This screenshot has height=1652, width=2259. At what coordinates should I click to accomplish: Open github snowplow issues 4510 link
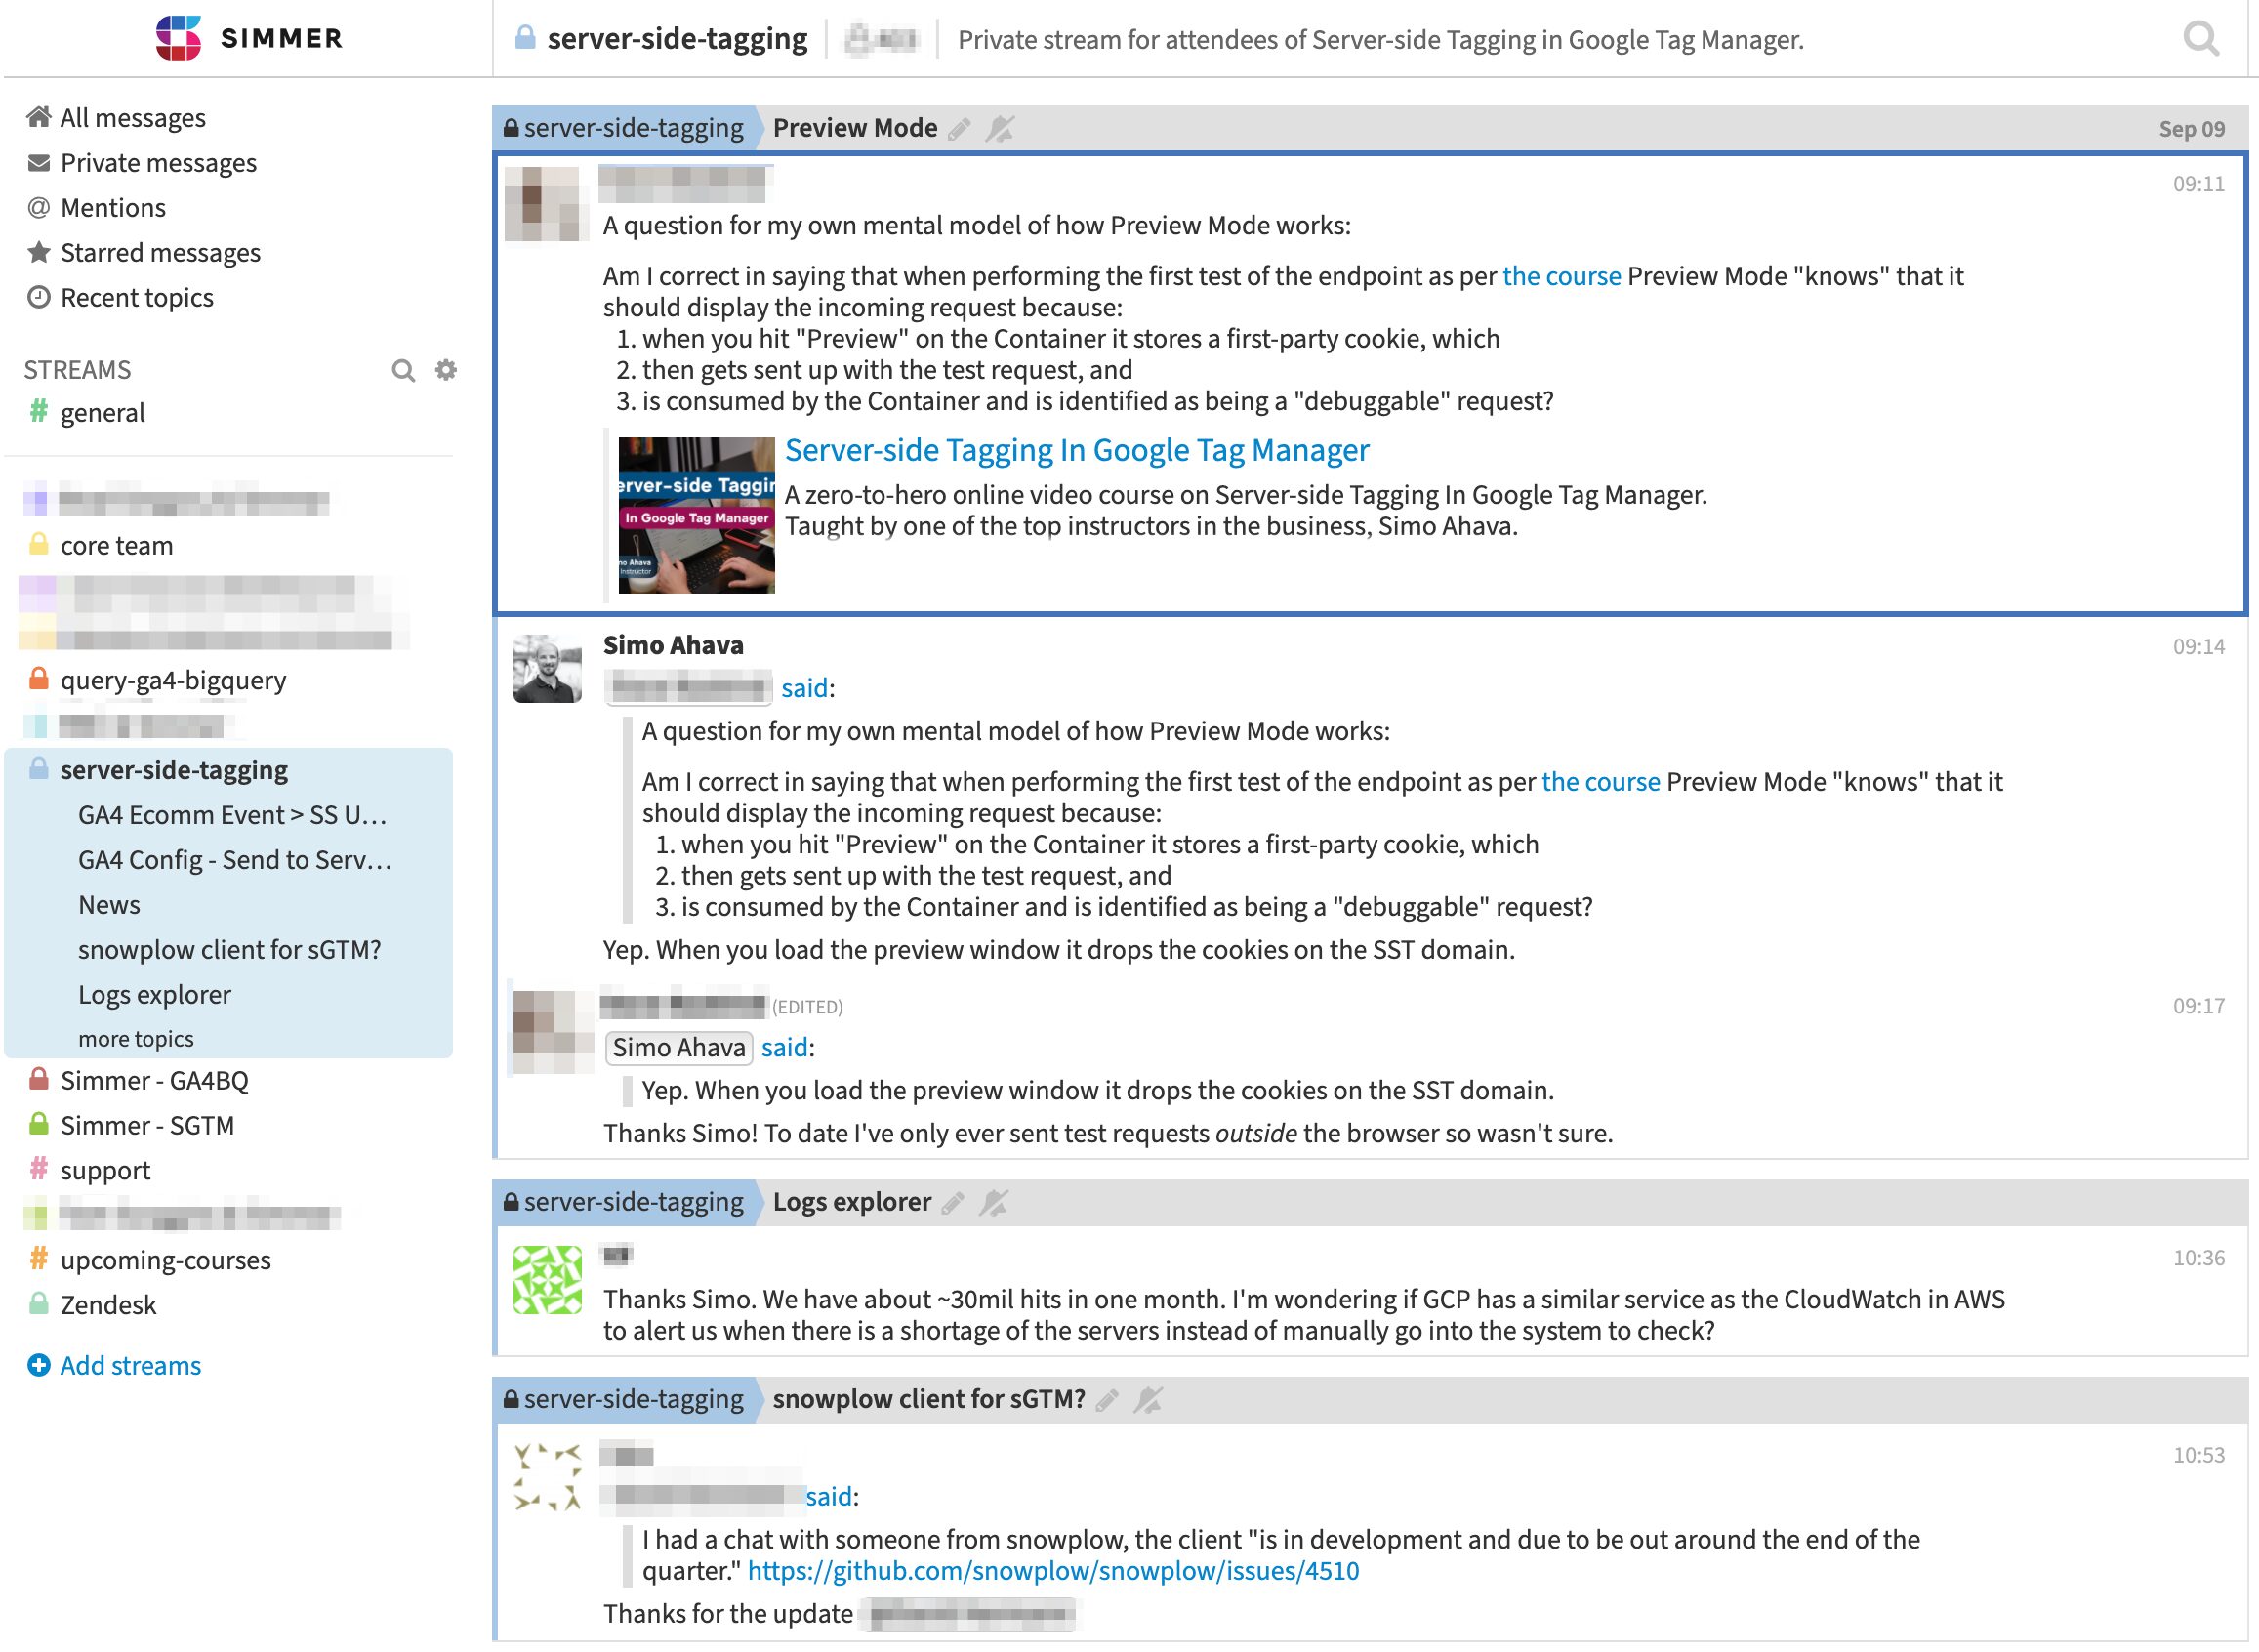(1053, 1572)
